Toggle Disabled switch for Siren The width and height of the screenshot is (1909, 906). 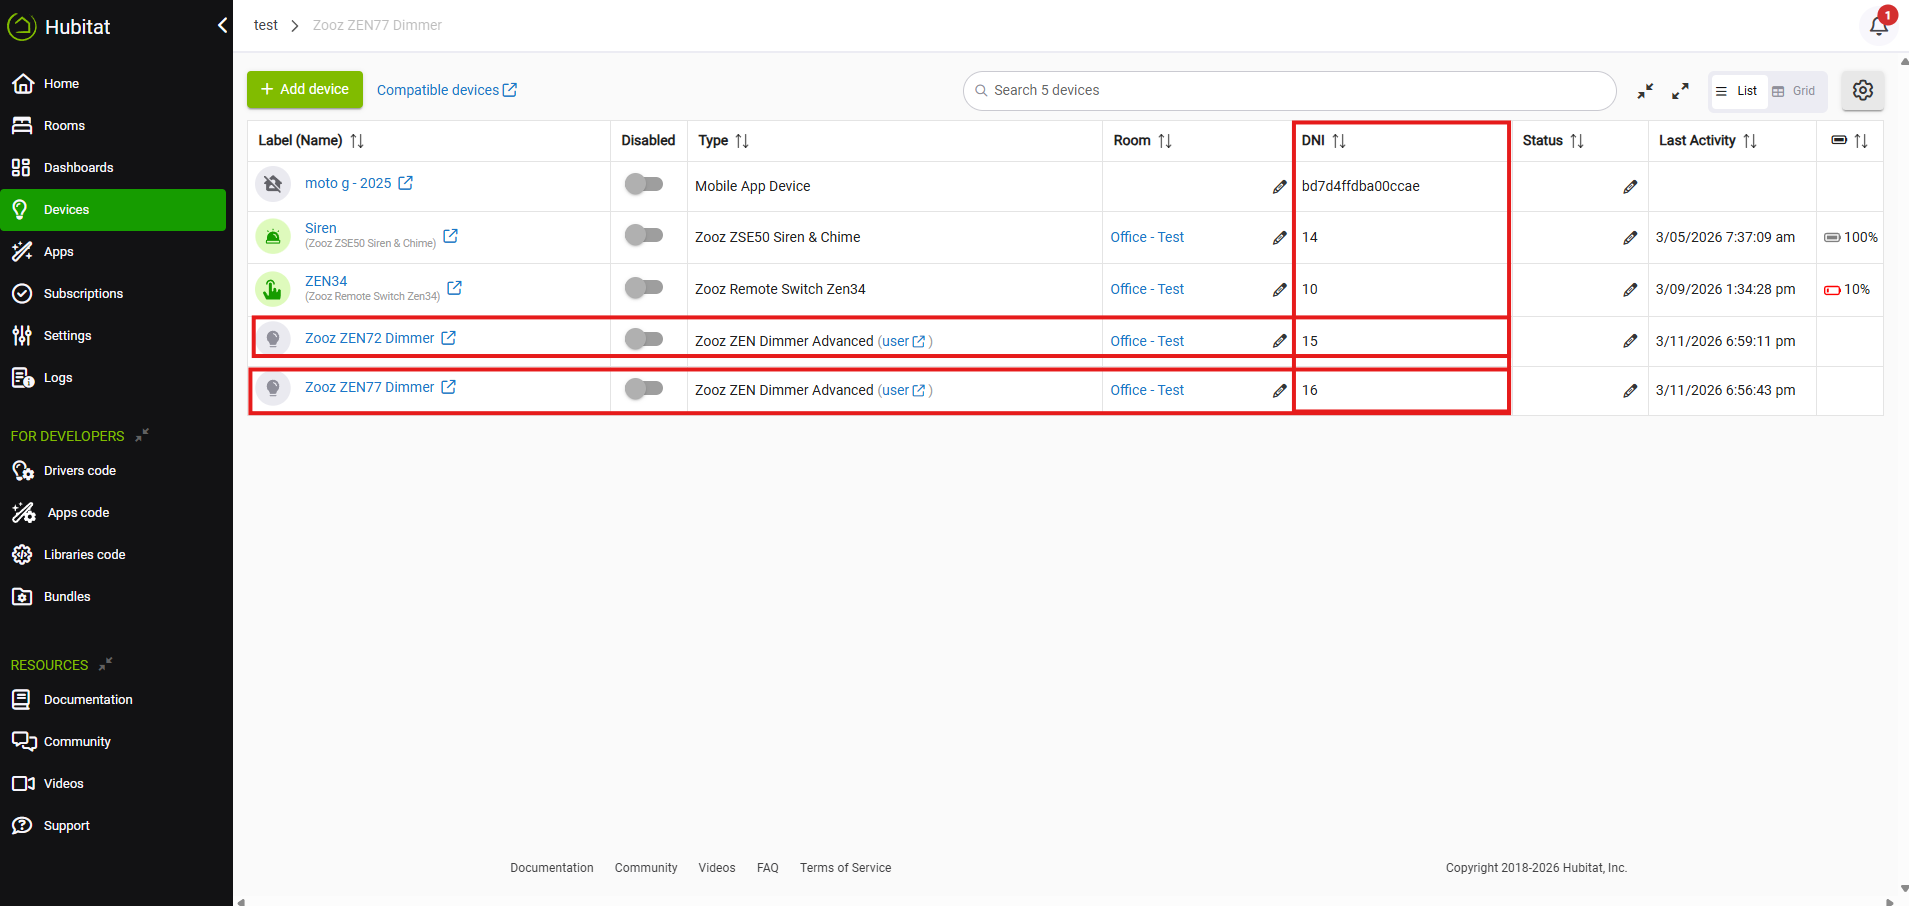(x=643, y=235)
